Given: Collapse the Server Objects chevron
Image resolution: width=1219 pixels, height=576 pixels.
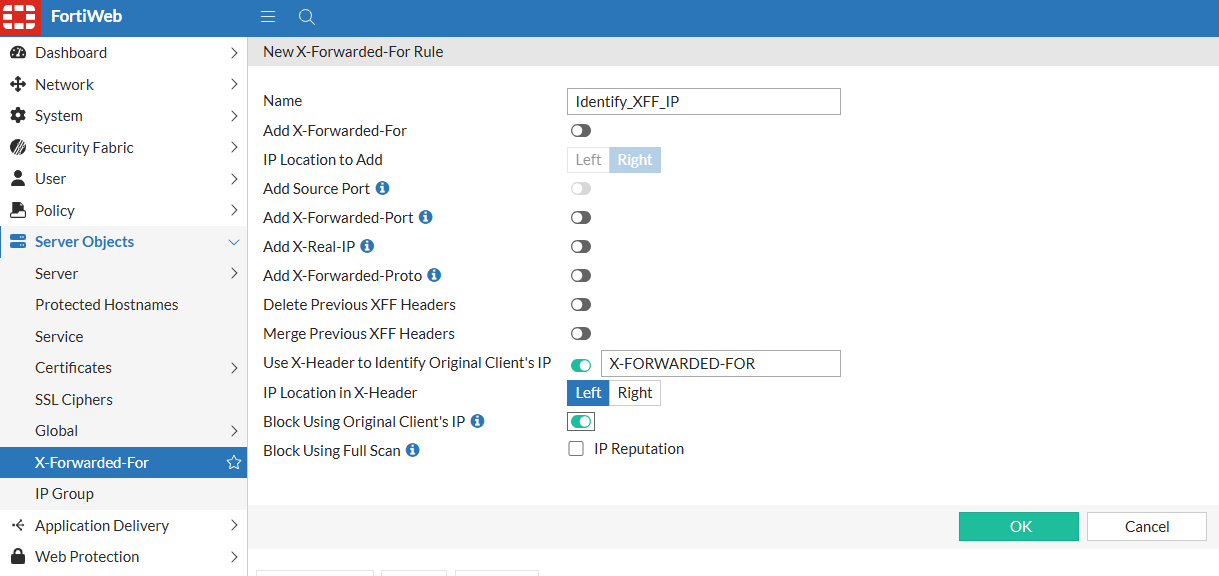Looking at the screenshot, I should (234, 242).
